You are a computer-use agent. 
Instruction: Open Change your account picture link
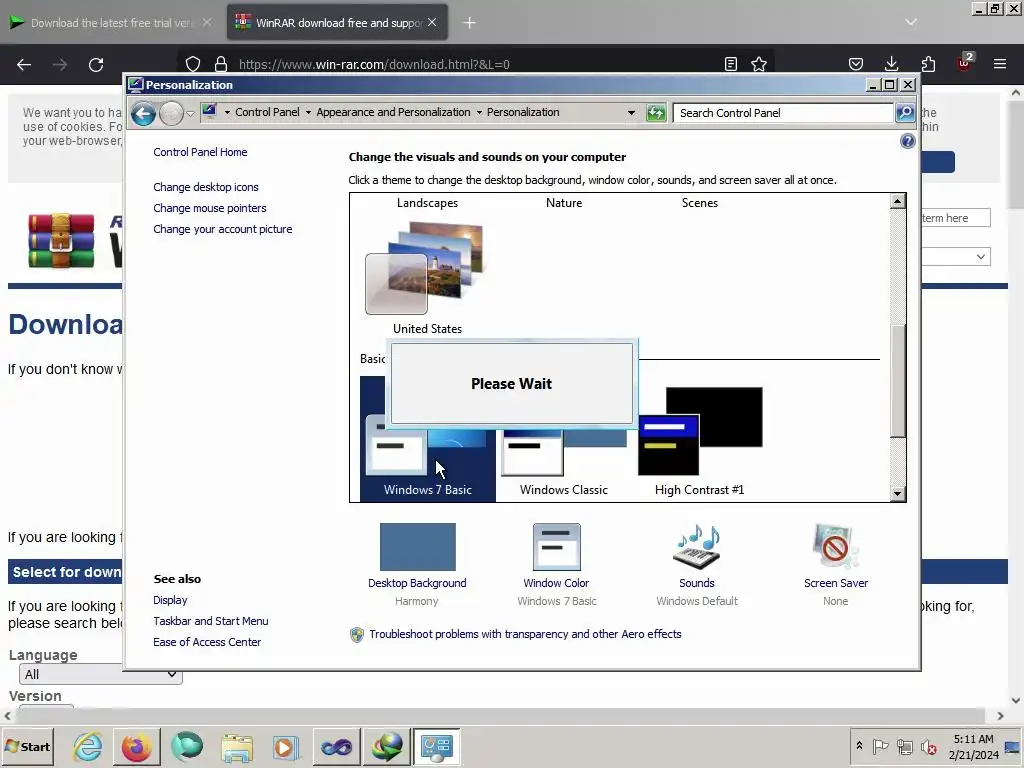[223, 229]
